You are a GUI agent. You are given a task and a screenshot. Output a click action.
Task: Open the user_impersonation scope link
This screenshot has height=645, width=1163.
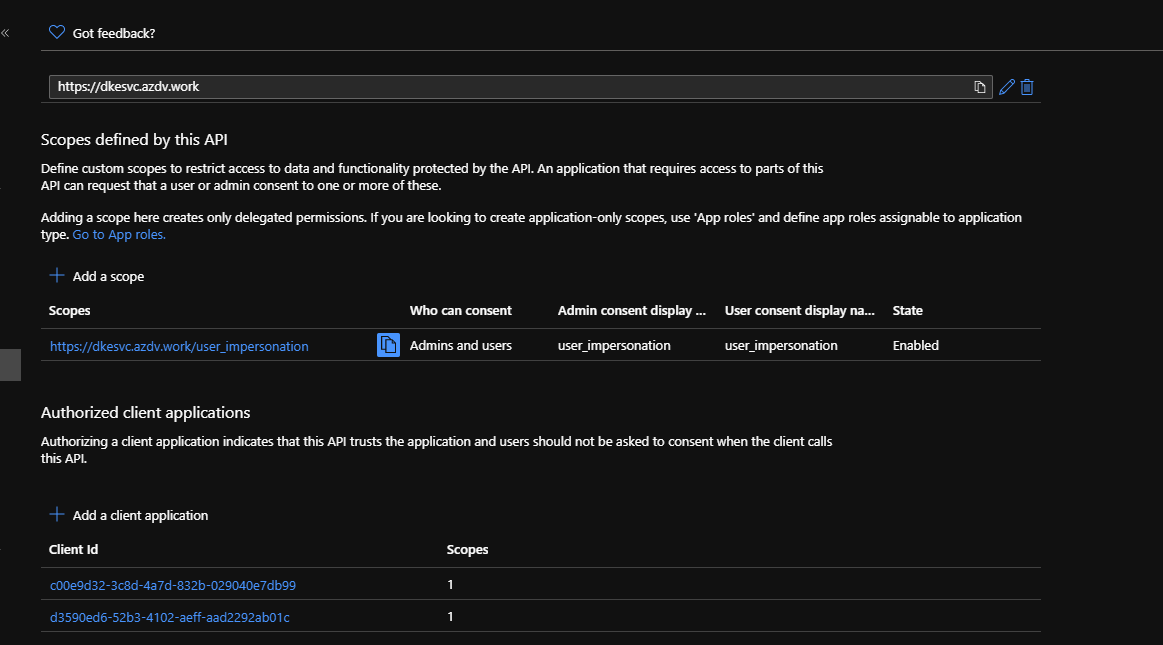[178, 345]
